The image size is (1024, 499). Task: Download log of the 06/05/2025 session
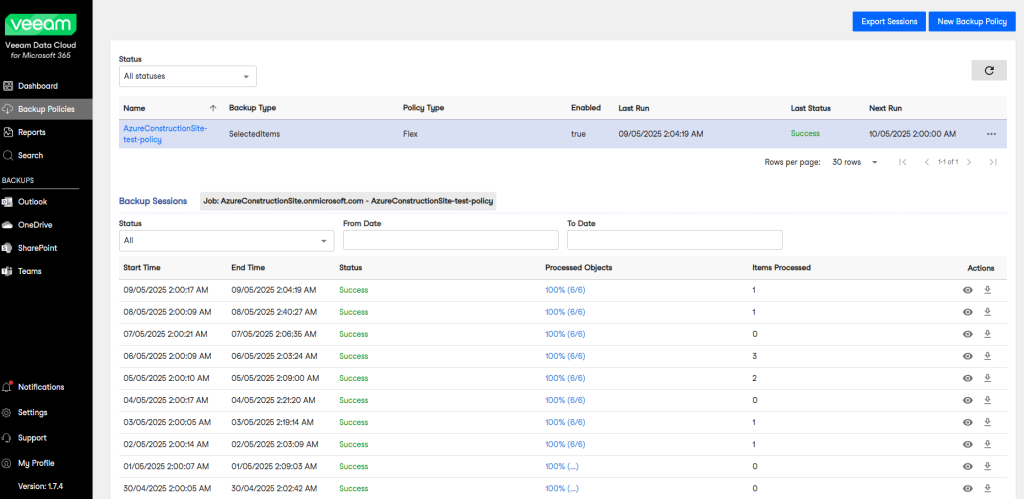(987, 356)
